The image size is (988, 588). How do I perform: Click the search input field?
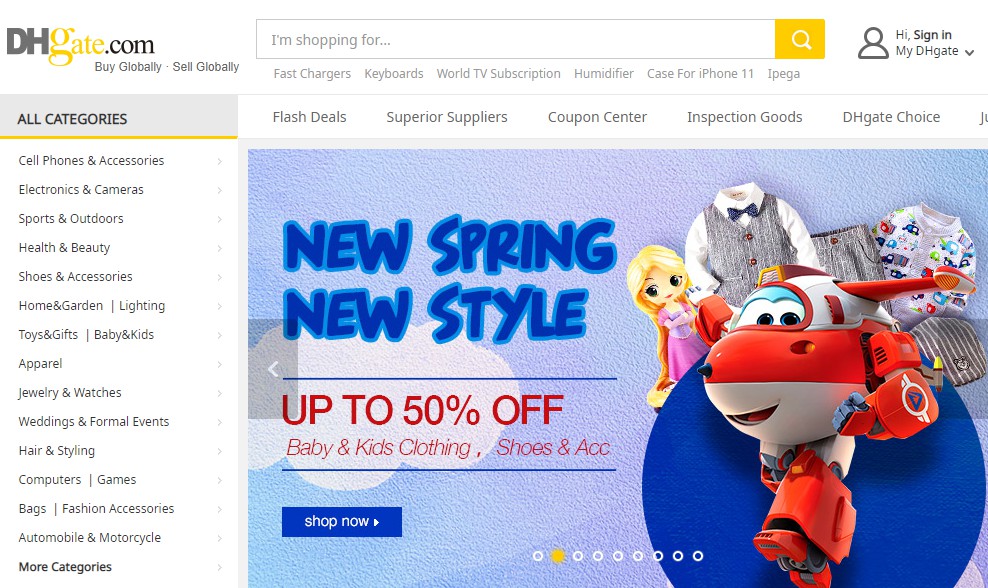pos(515,40)
